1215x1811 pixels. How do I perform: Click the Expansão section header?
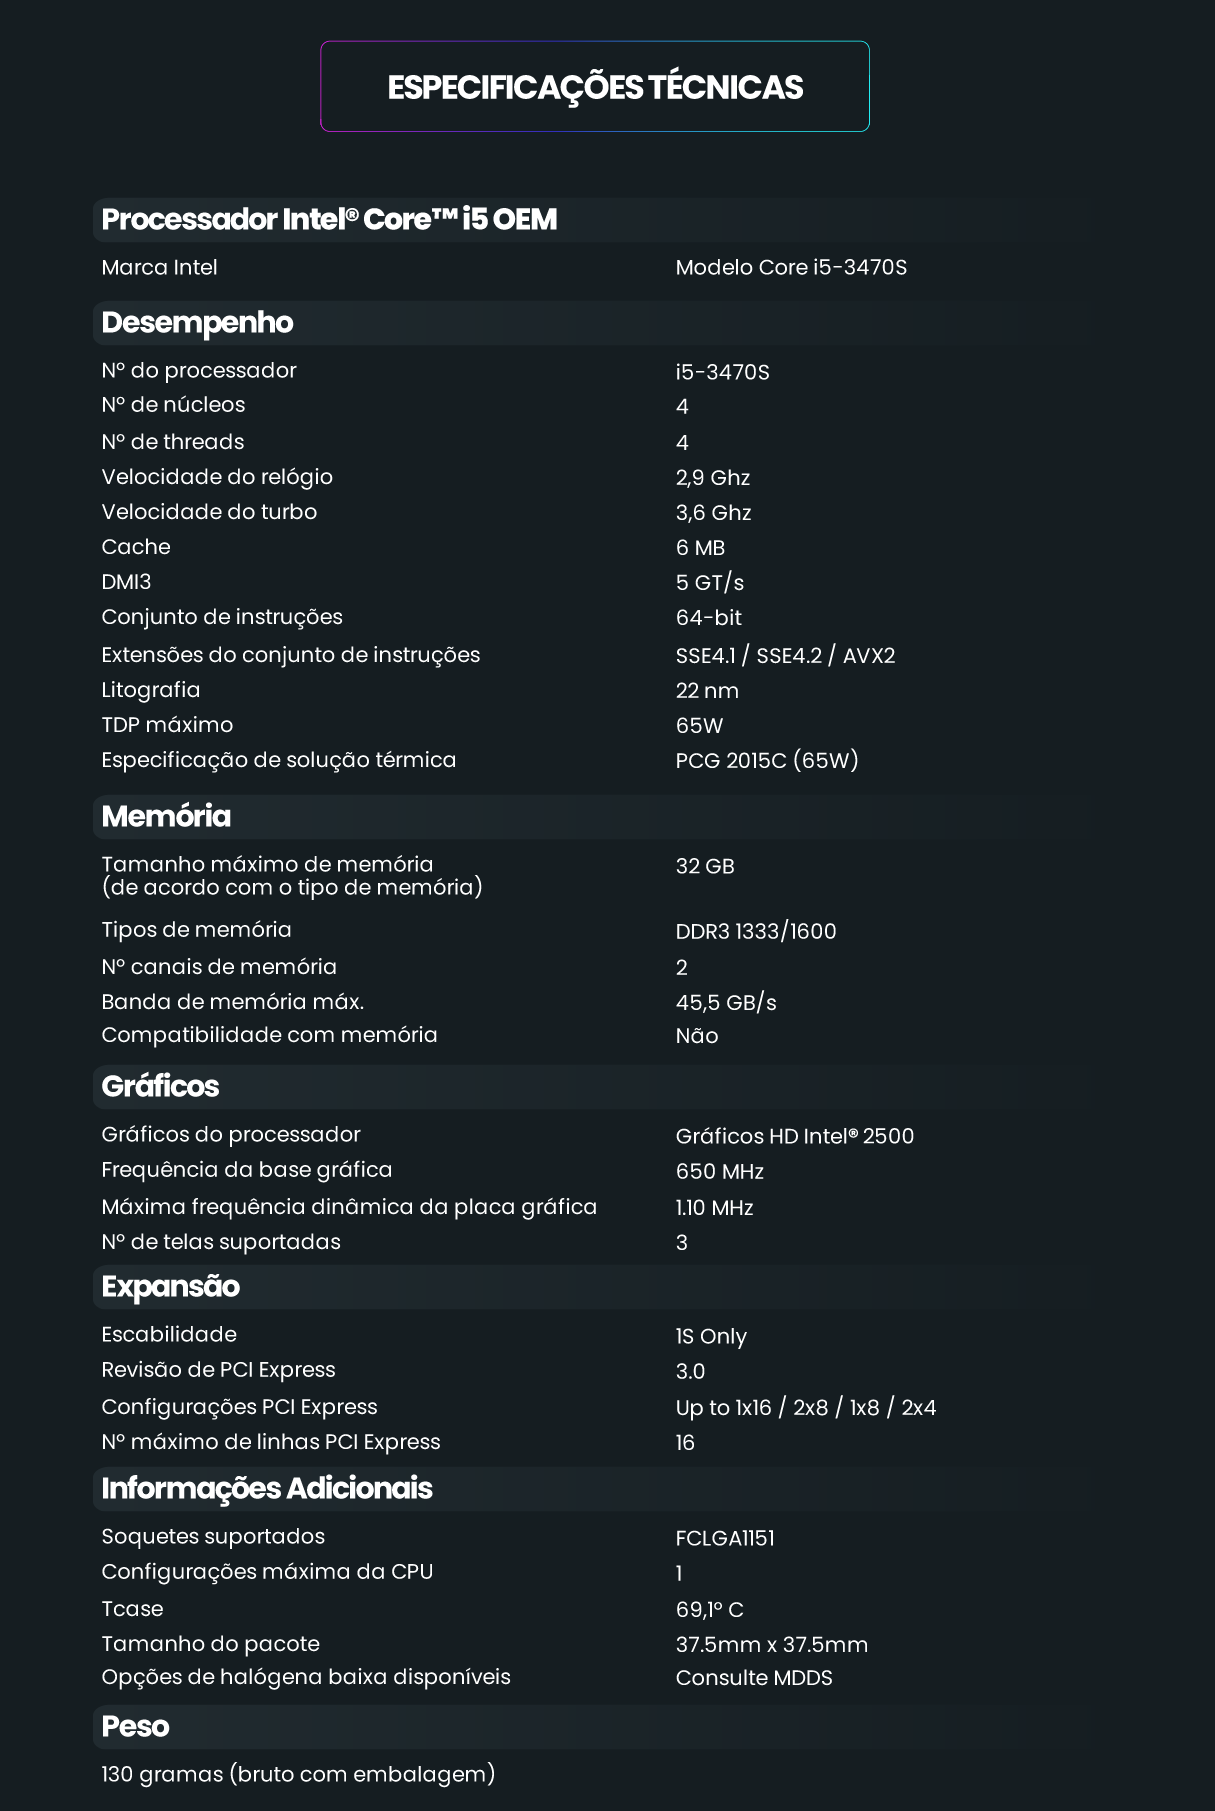click(x=170, y=1286)
